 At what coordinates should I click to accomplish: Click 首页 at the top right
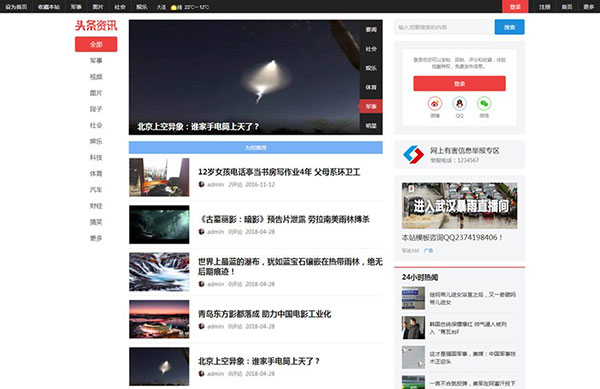[567, 7]
